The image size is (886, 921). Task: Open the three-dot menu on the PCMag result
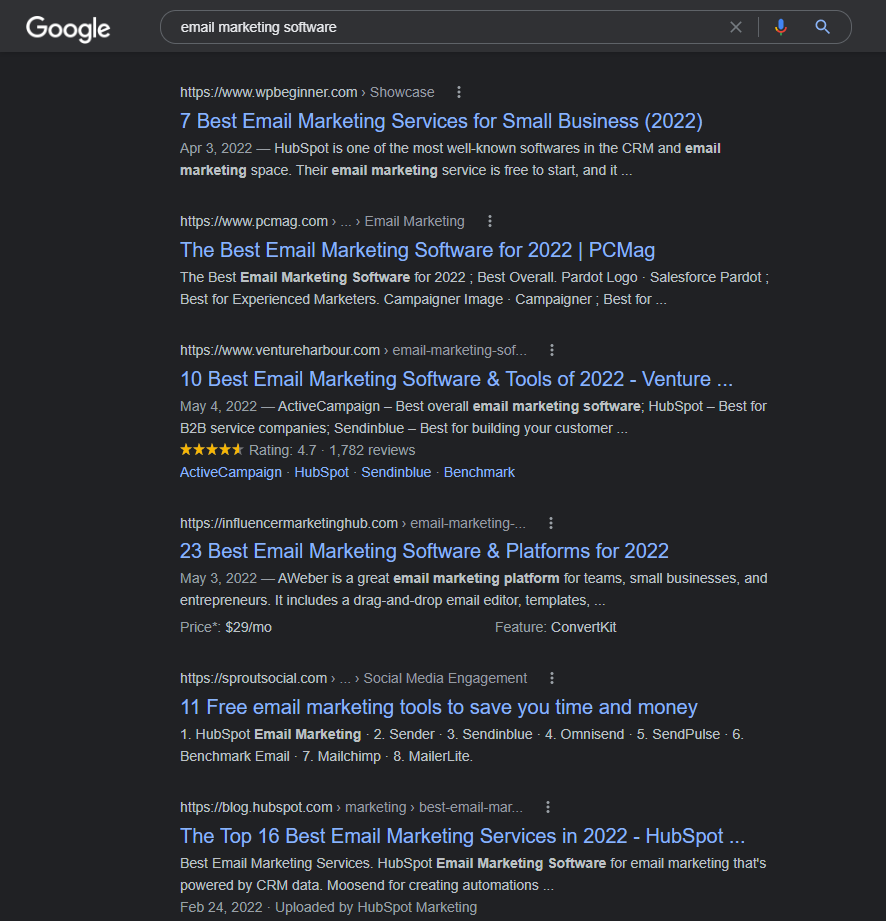[489, 221]
